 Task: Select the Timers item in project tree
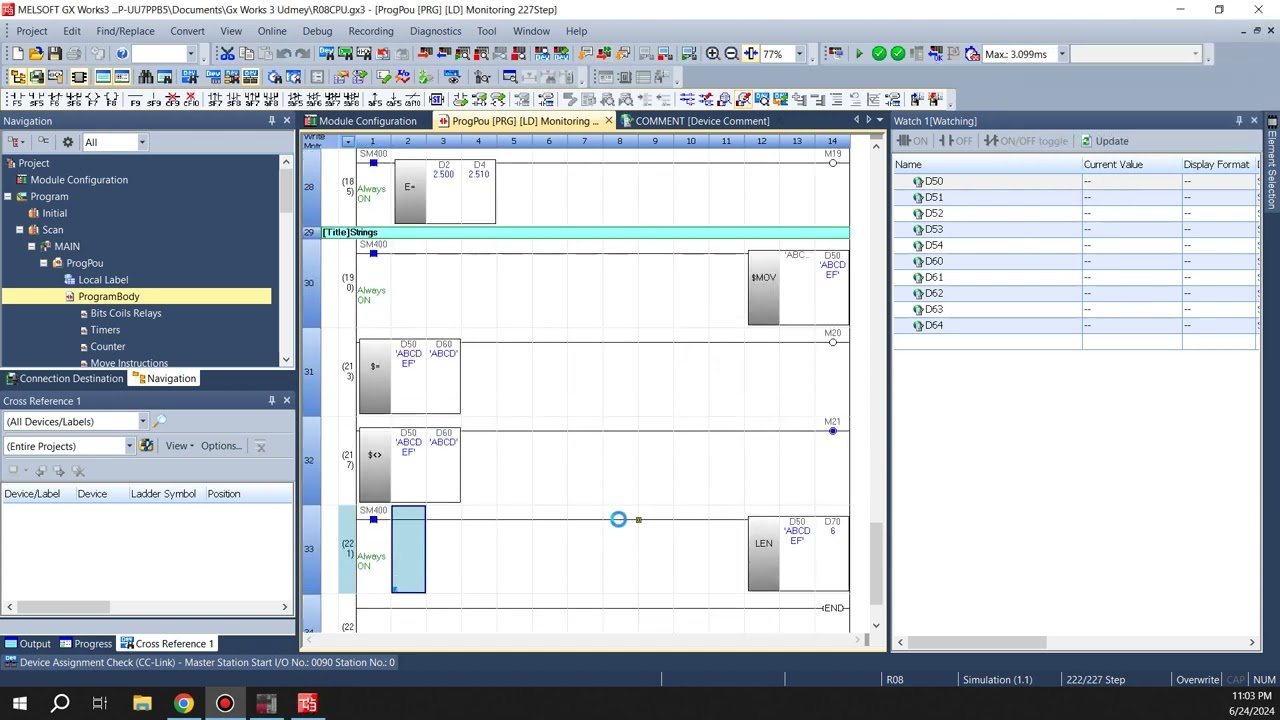(105, 330)
